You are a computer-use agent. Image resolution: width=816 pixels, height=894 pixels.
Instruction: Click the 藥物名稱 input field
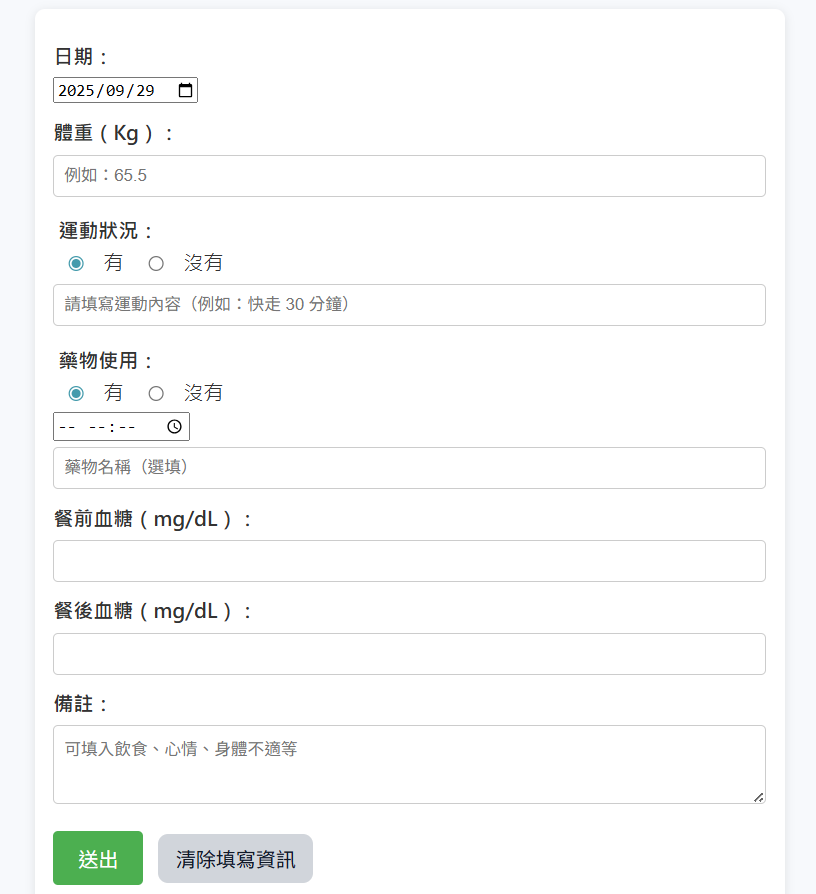click(x=409, y=468)
